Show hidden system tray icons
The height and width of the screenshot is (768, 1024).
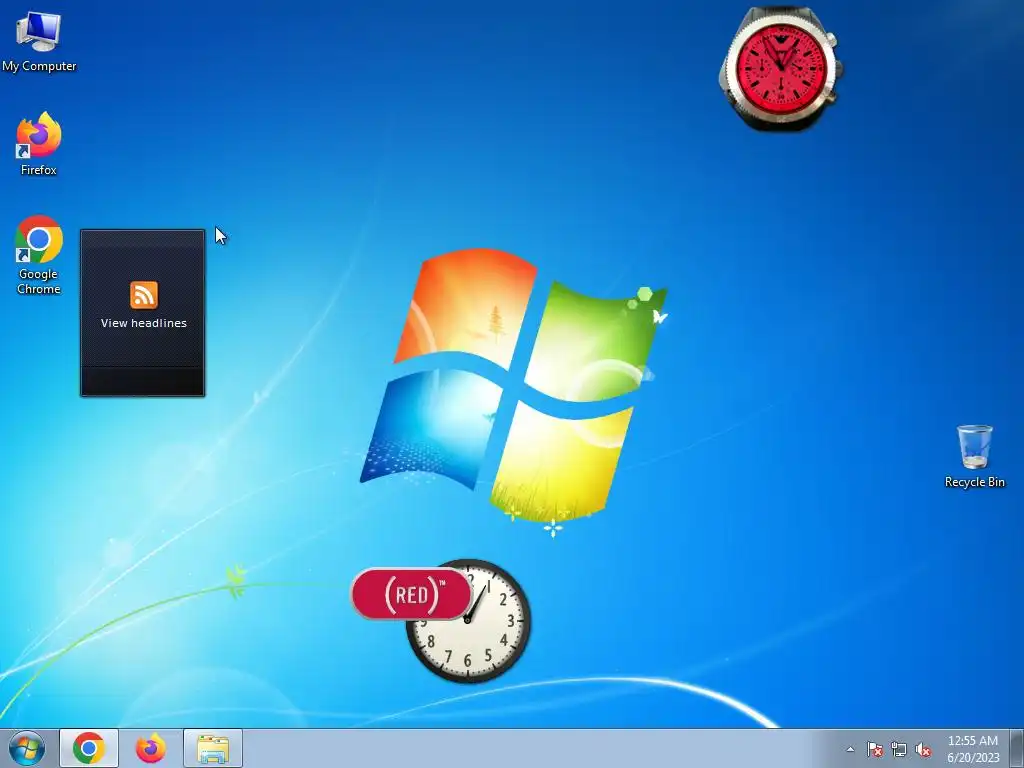(x=850, y=749)
